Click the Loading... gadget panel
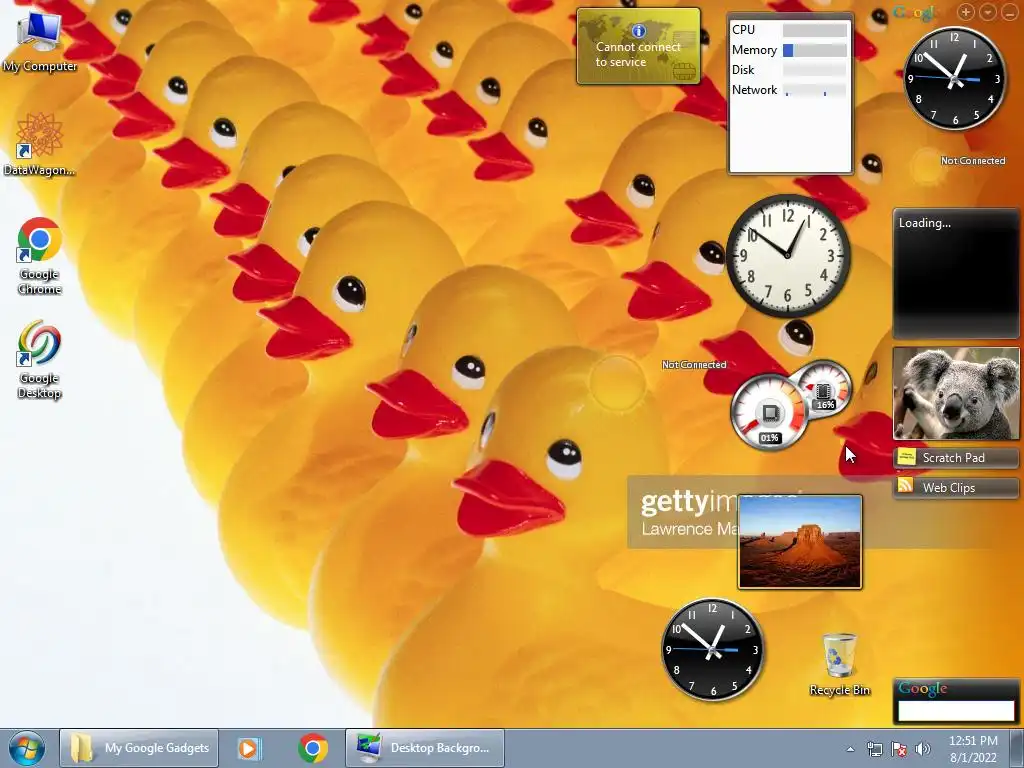 [x=956, y=273]
